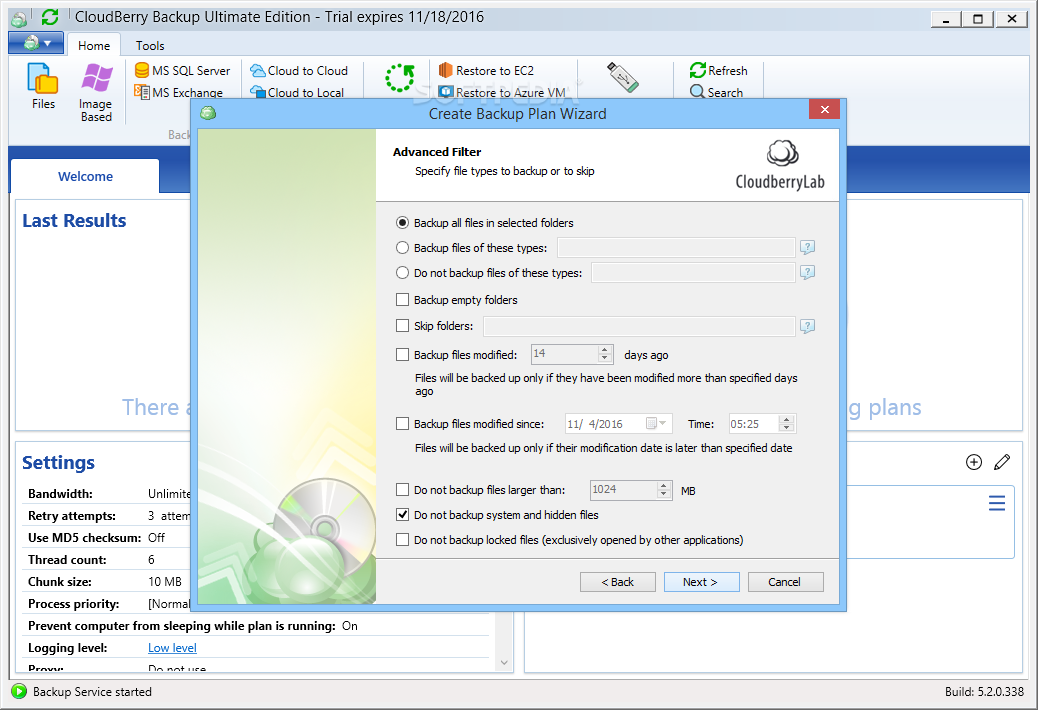Open the hamburger menu on the plan card
This screenshot has height=710, width=1038.
[997, 504]
